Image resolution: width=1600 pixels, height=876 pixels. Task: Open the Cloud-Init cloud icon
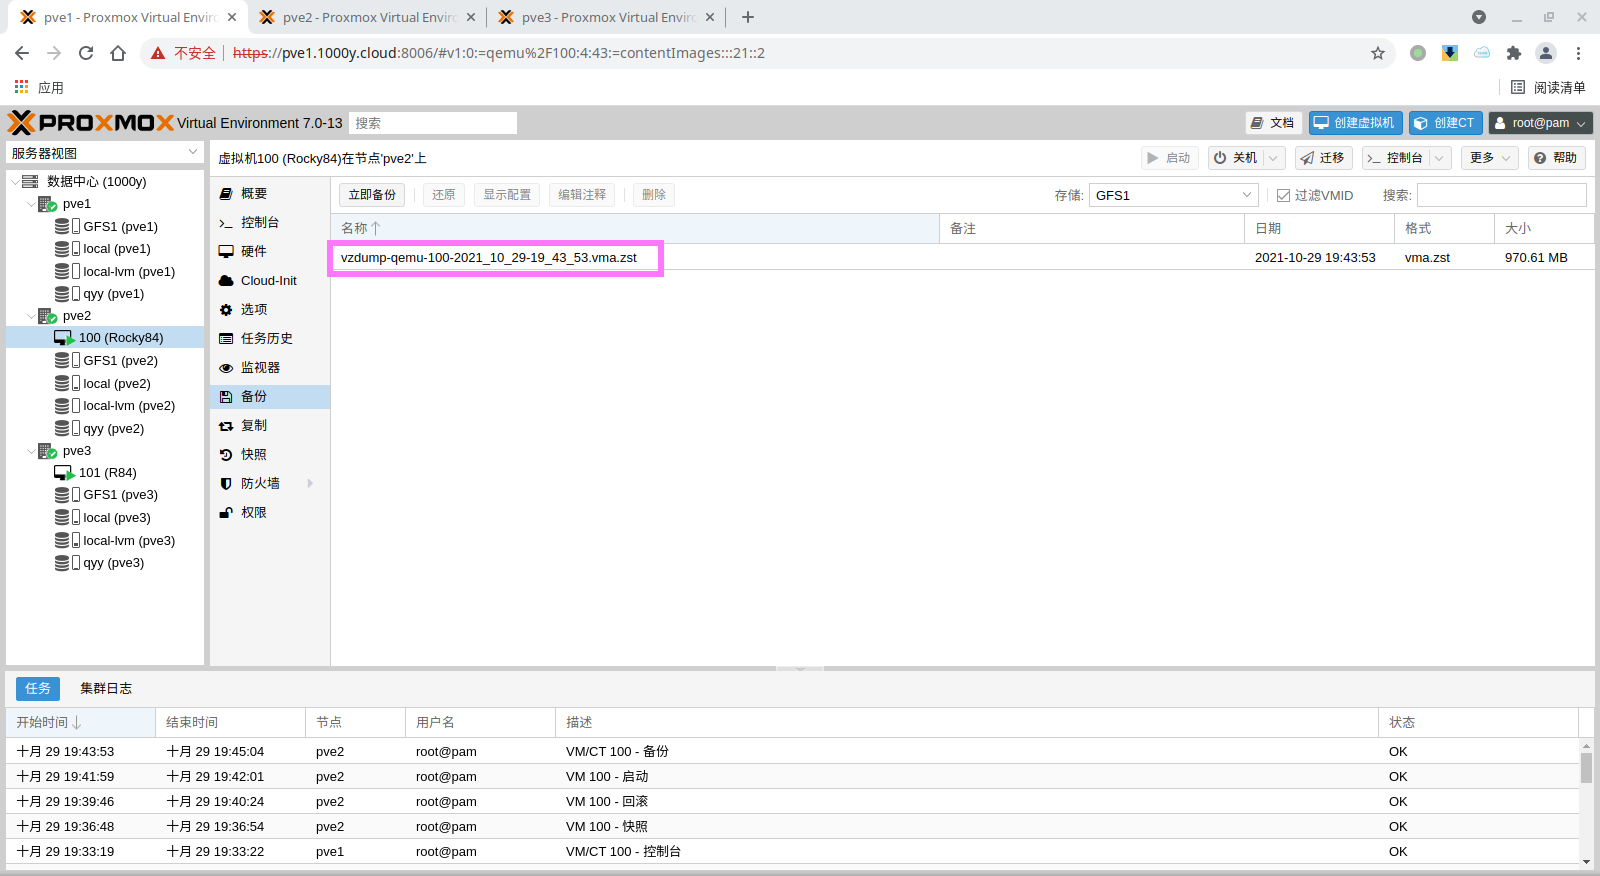[x=226, y=281]
